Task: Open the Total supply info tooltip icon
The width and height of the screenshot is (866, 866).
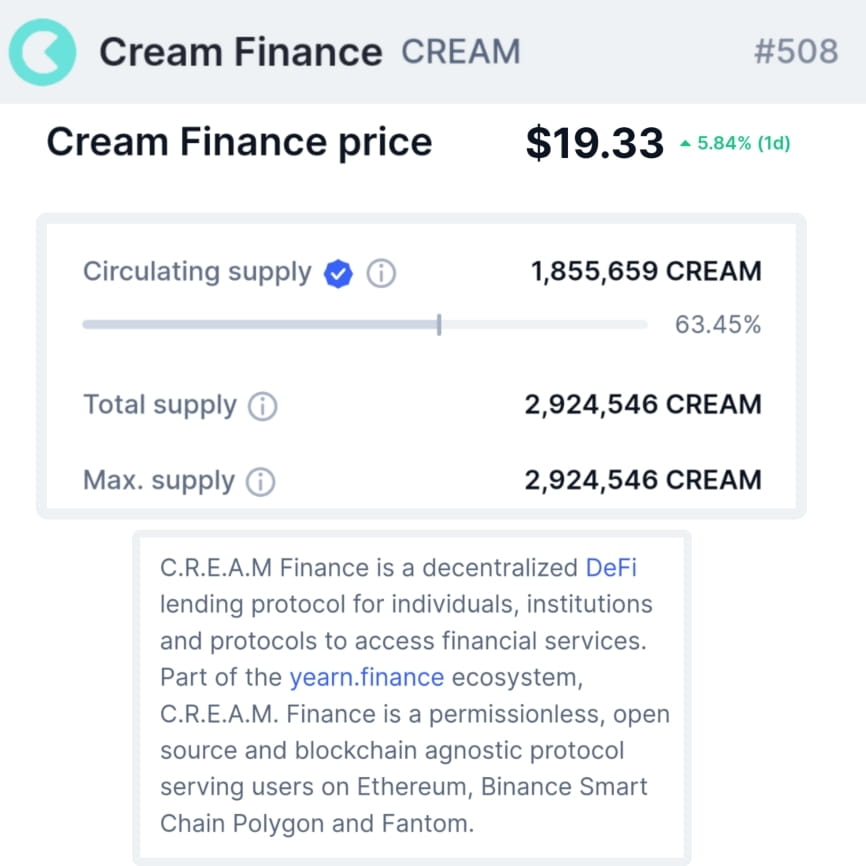Action: (x=262, y=404)
